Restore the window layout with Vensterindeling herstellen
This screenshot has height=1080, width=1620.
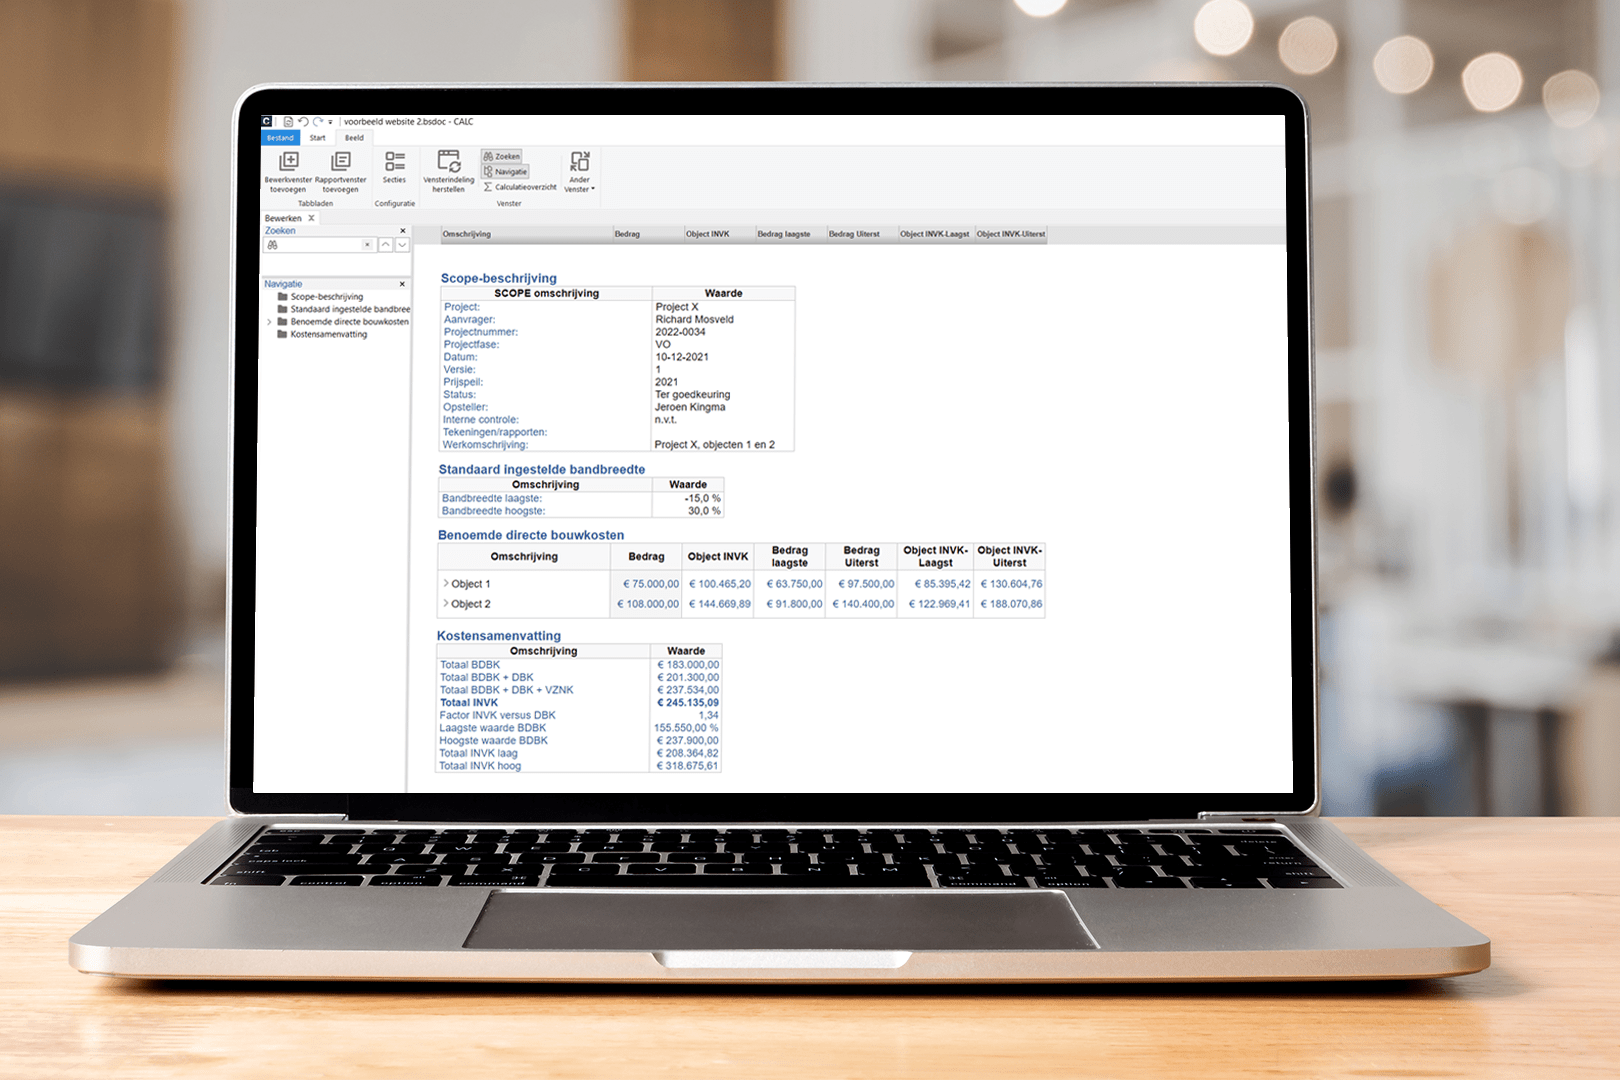point(449,172)
